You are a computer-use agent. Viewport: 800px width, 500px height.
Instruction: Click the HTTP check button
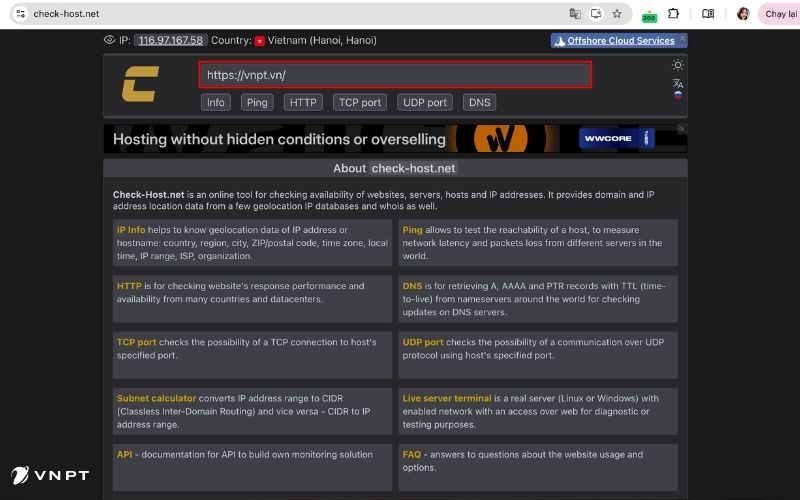tap(303, 103)
